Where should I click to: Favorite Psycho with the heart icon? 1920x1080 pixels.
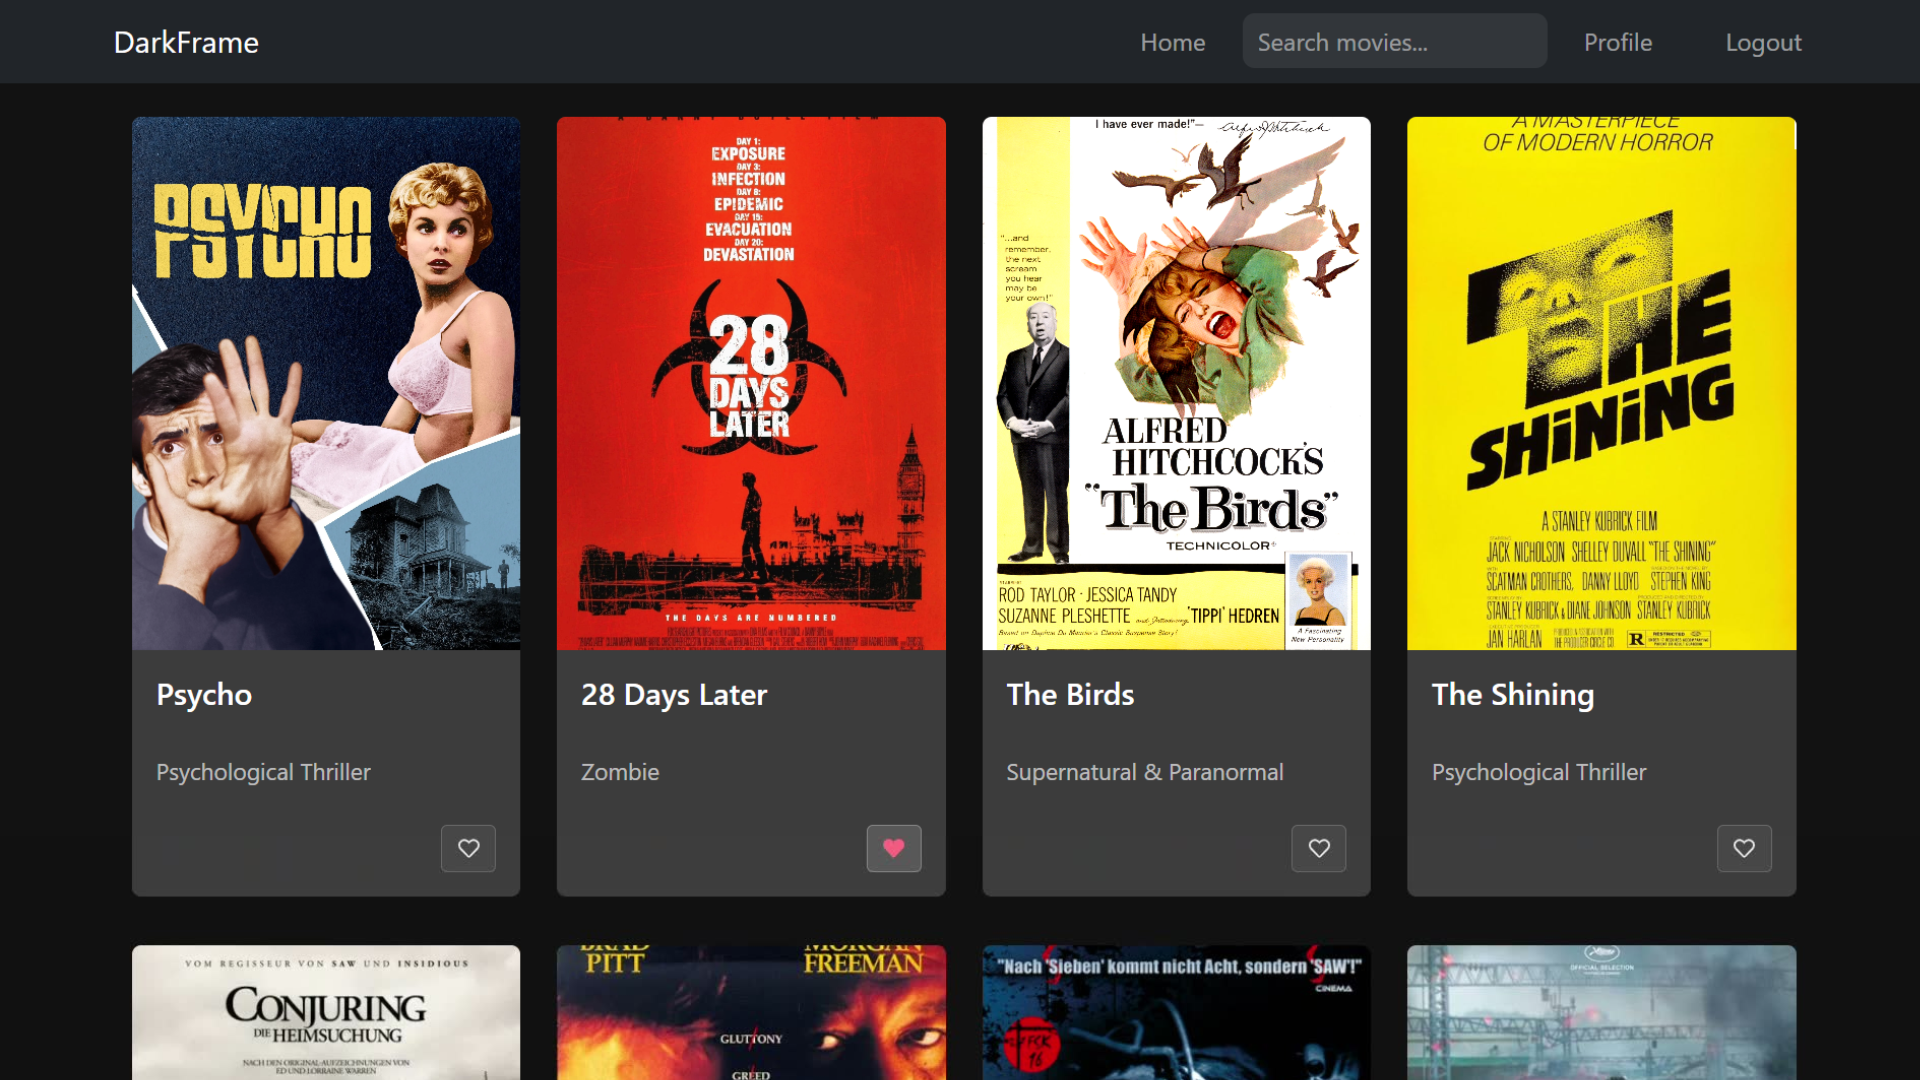coord(468,848)
